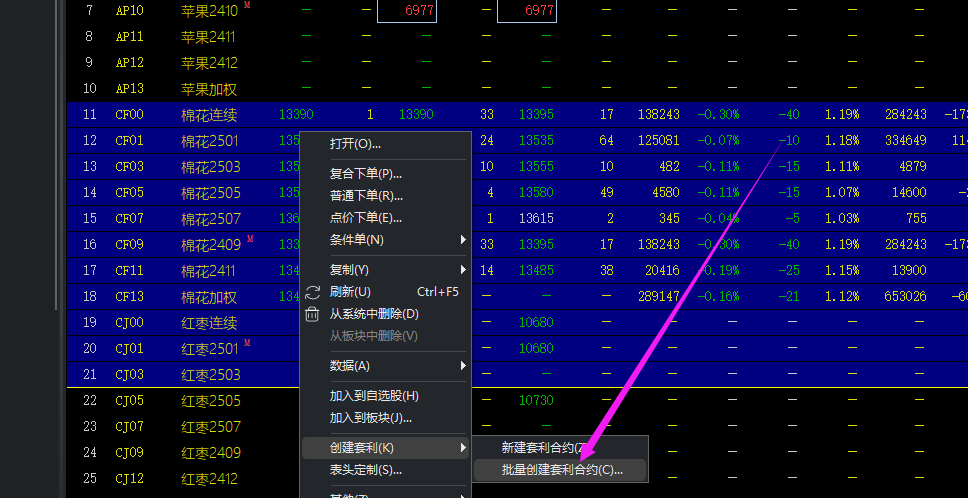
Task: Open 表头定制(S)... from the menu
Action: [366, 470]
